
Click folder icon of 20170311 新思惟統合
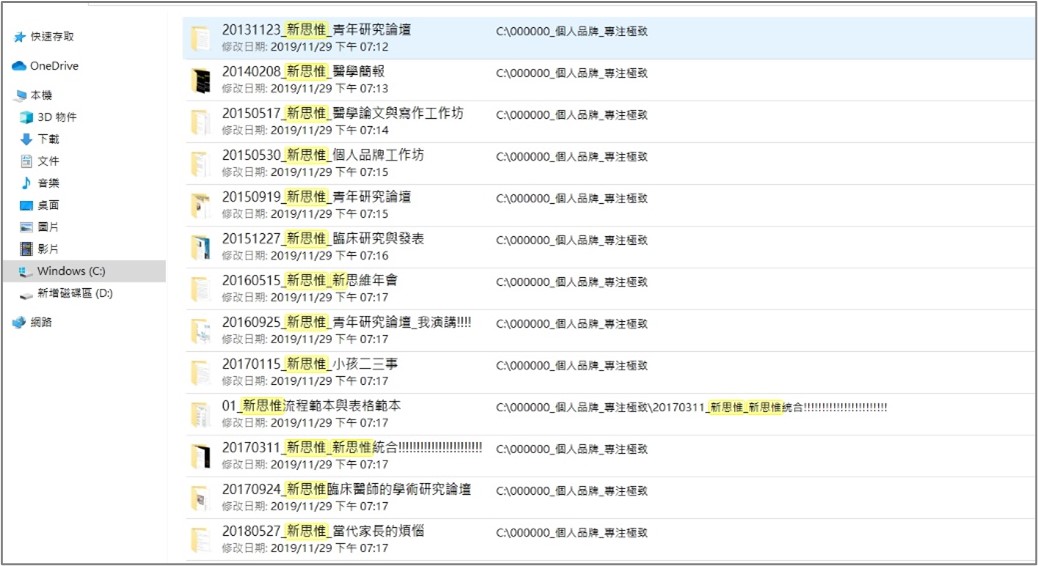point(200,455)
